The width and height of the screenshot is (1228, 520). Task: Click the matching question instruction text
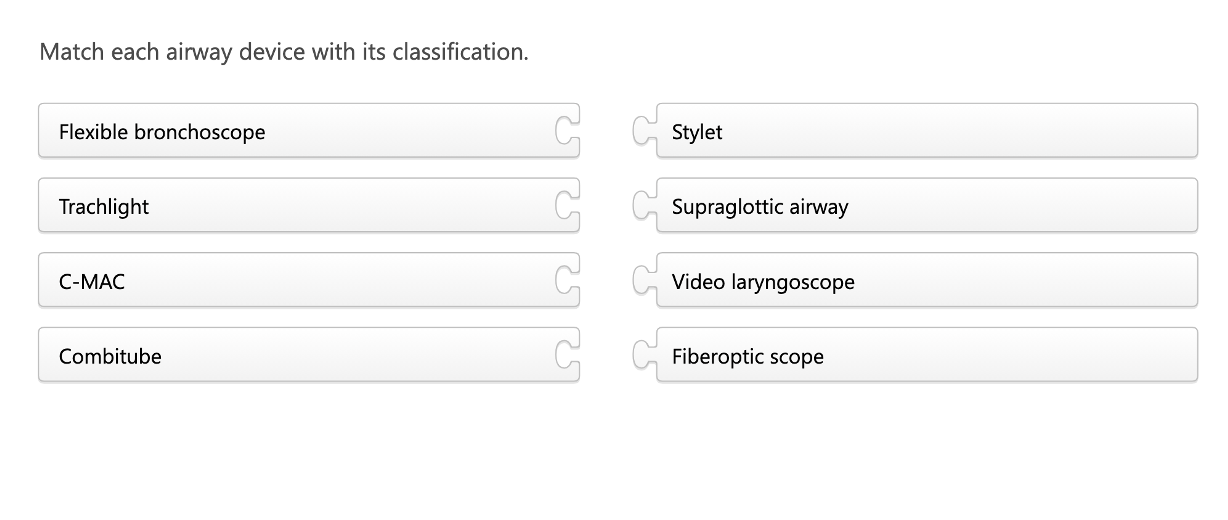[283, 52]
